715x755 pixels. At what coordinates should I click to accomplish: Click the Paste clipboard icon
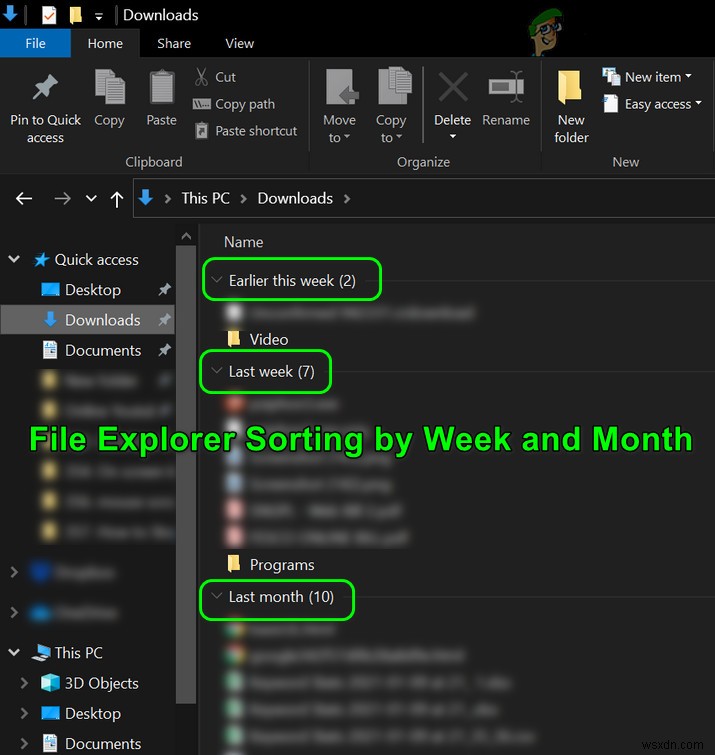pyautogui.click(x=161, y=87)
